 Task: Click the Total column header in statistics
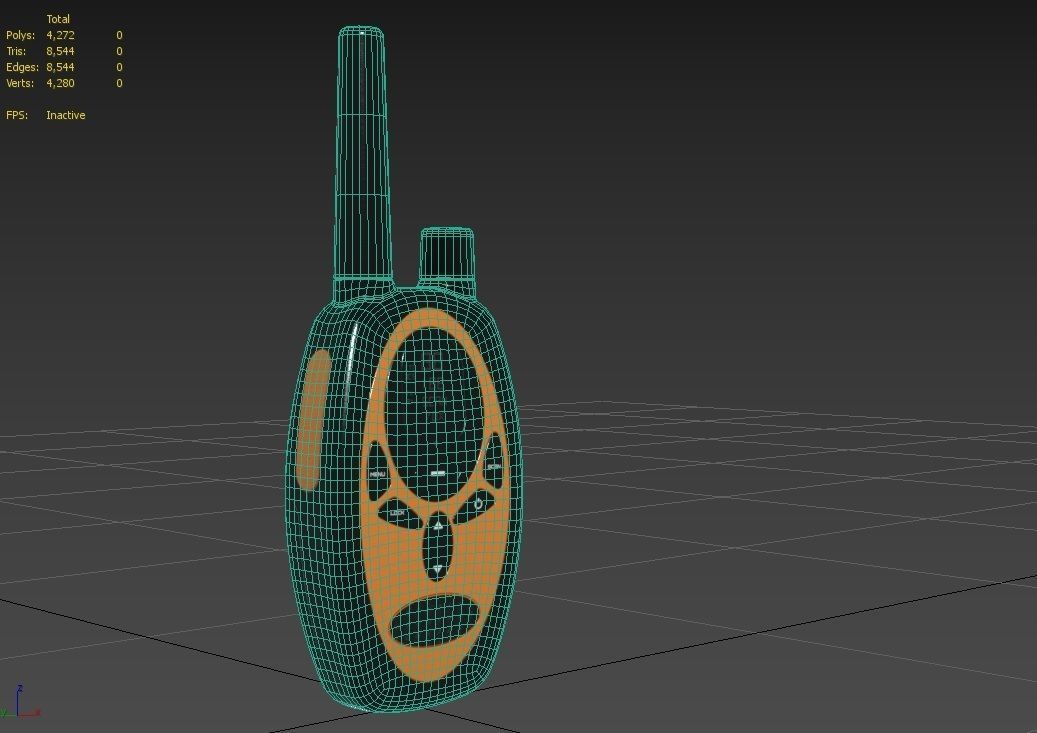[58, 19]
